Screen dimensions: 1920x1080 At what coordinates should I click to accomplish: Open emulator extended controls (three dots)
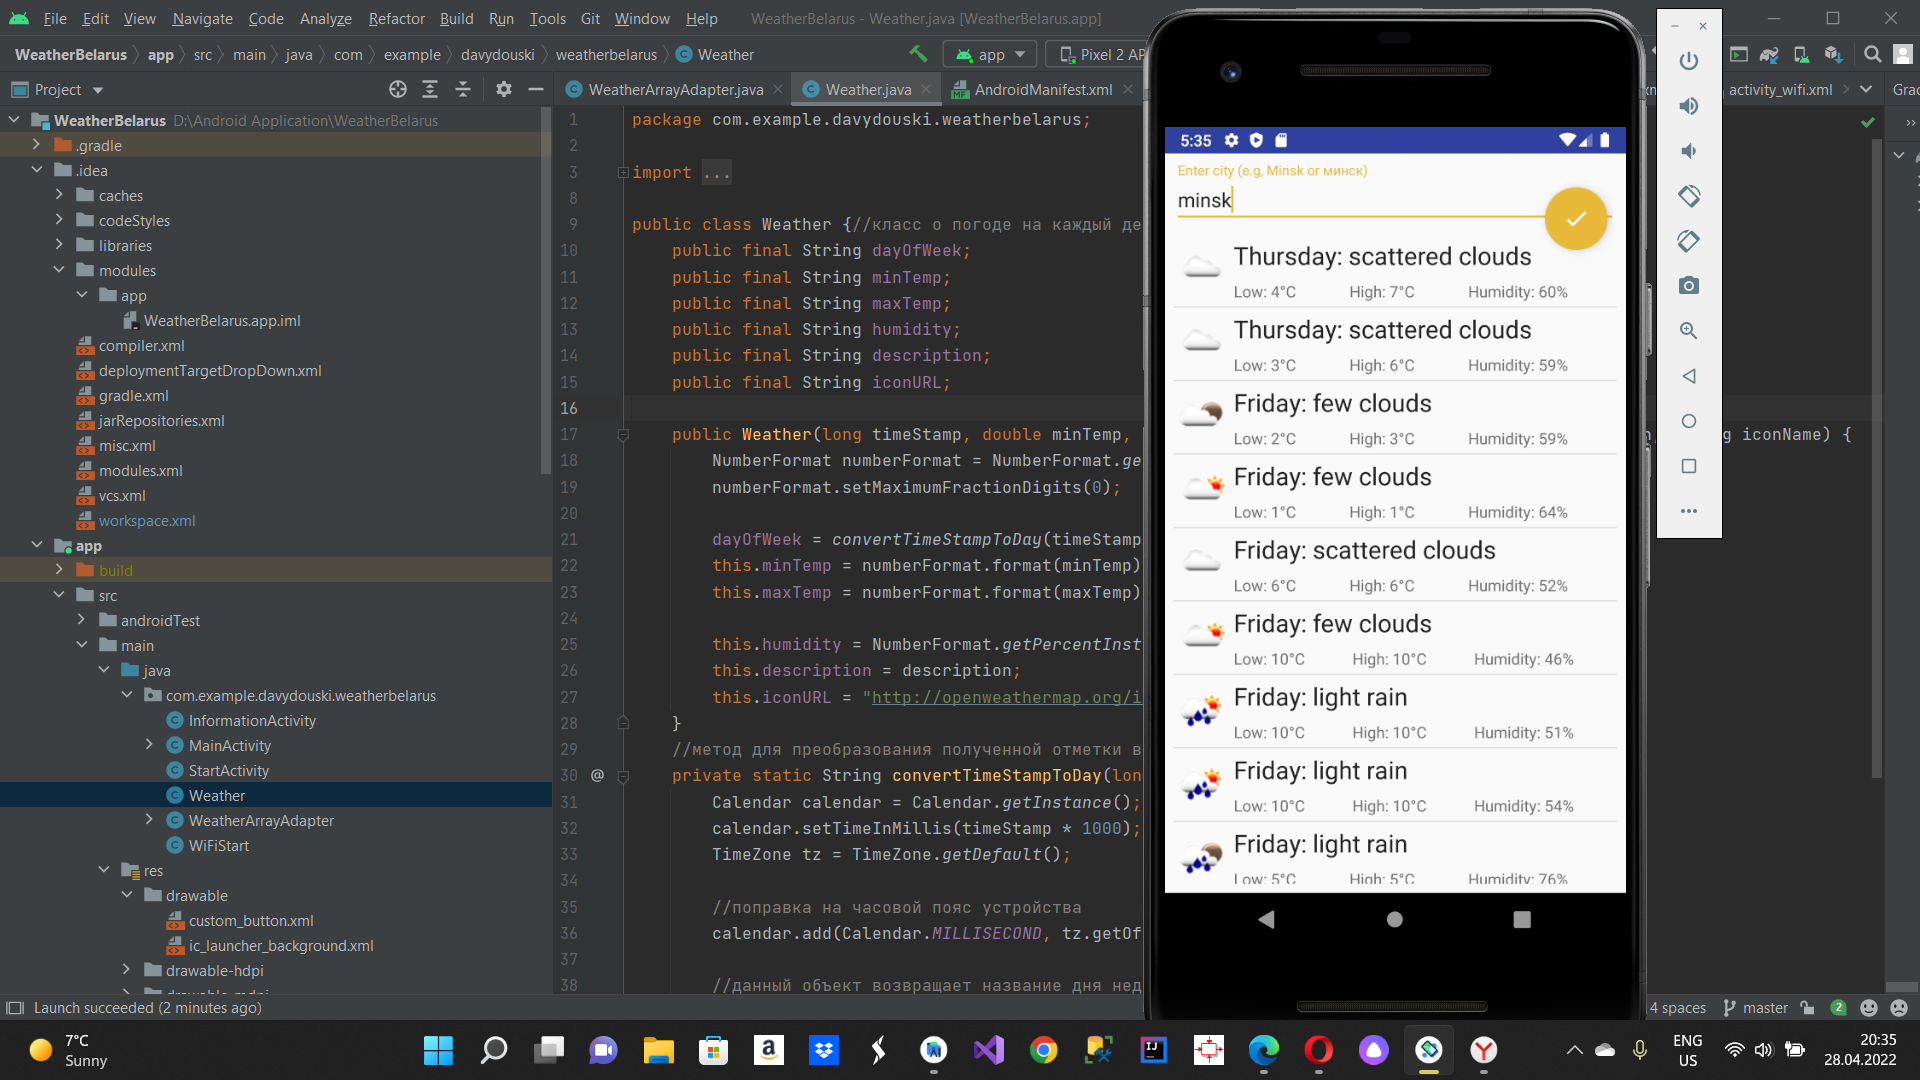click(x=1689, y=511)
